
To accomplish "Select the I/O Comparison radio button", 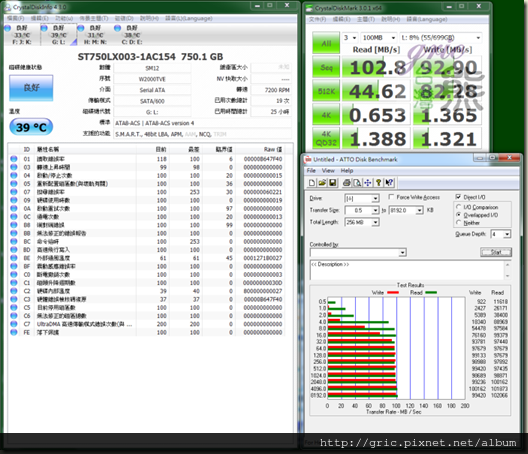I will coord(458,207).
